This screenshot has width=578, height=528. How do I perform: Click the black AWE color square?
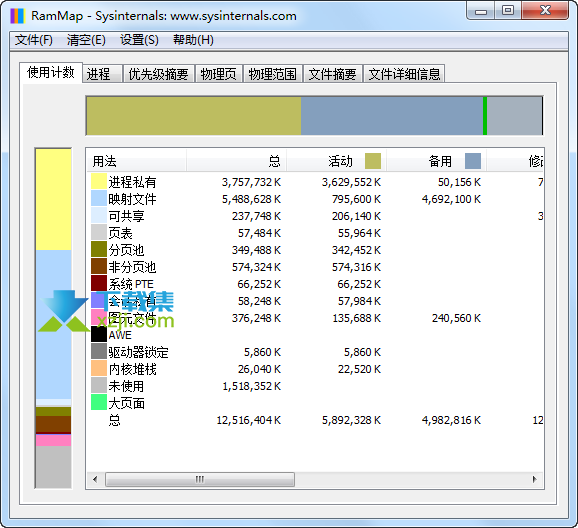(x=99, y=334)
